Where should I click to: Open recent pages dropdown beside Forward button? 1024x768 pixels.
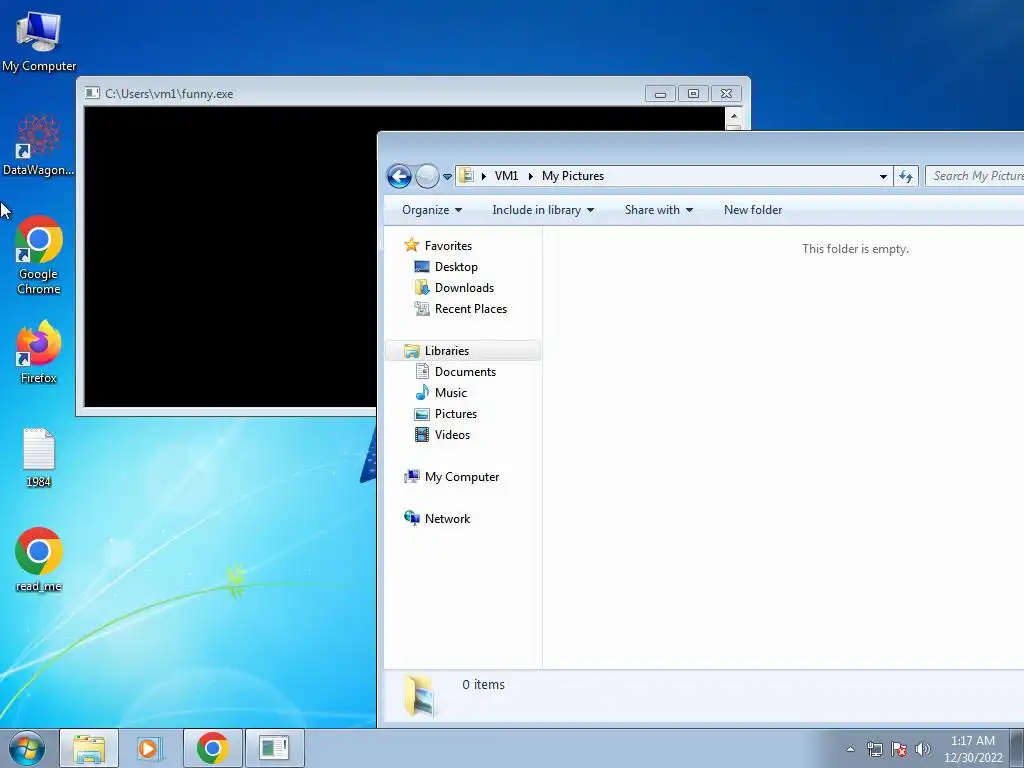(447, 176)
